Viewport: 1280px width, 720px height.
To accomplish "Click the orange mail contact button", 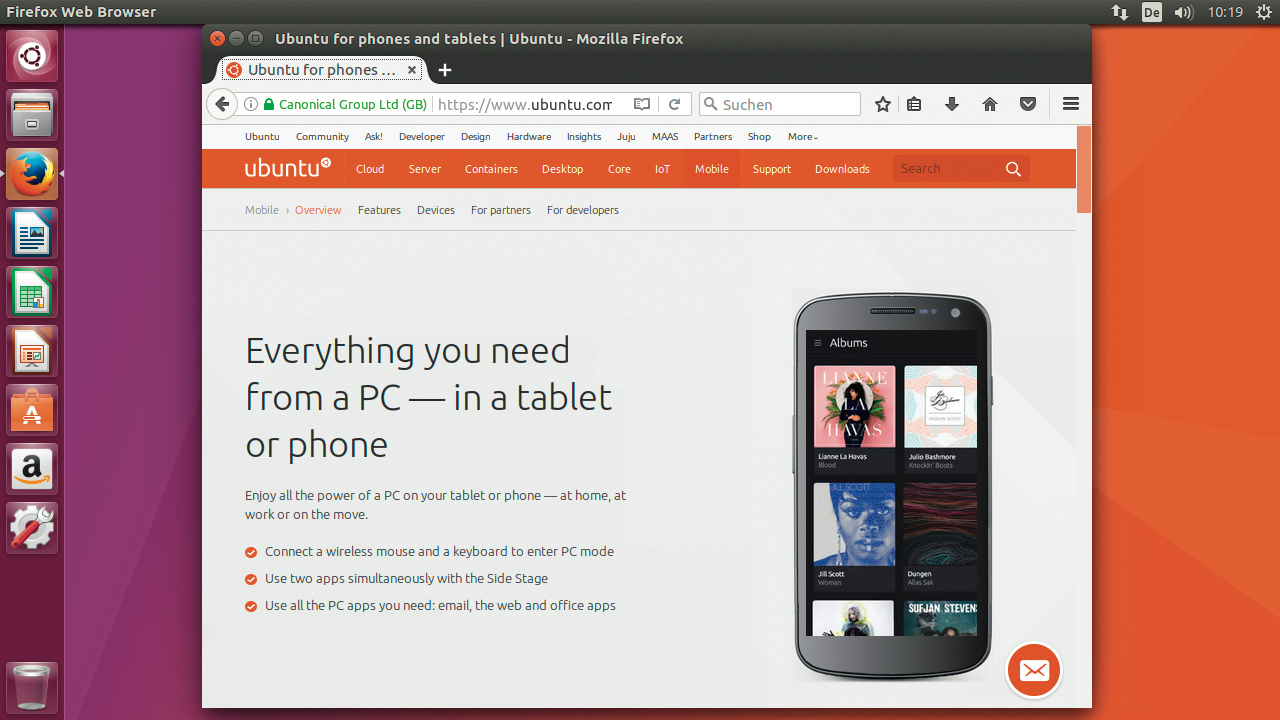I will pos(1034,670).
